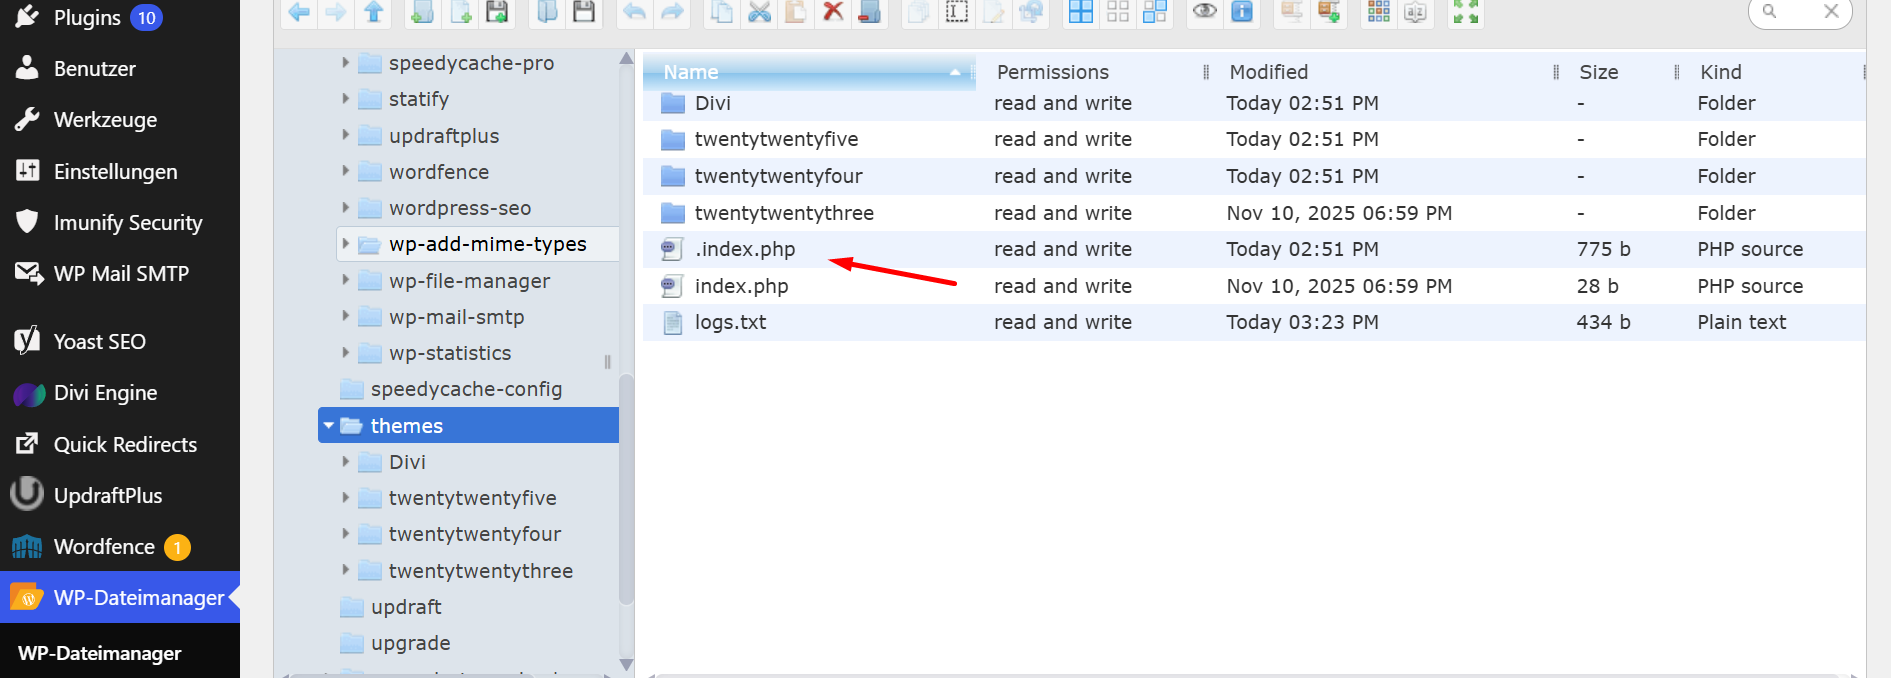Expand the speedycache-pro tree folder

(345, 63)
